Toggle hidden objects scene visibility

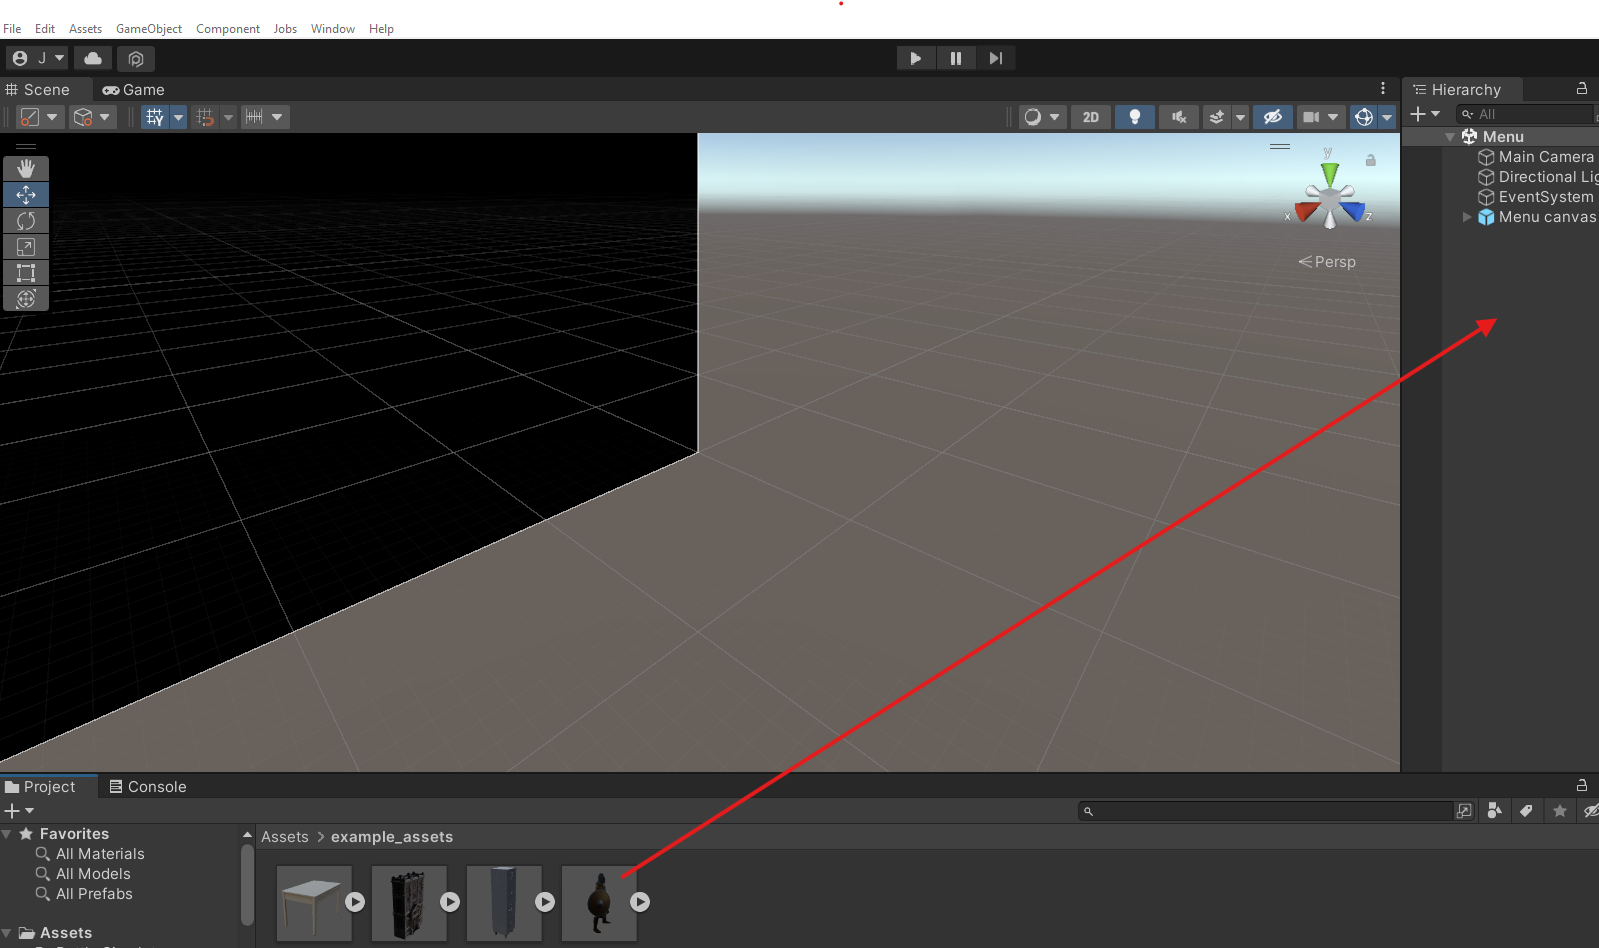(x=1273, y=117)
